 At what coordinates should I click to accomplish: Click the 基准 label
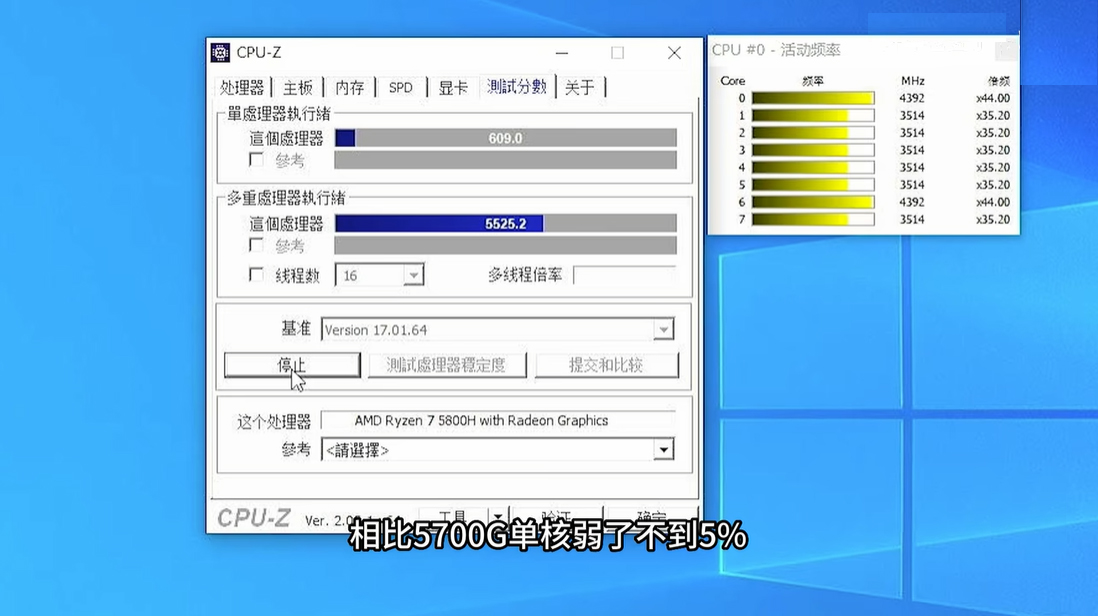(x=296, y=329)
